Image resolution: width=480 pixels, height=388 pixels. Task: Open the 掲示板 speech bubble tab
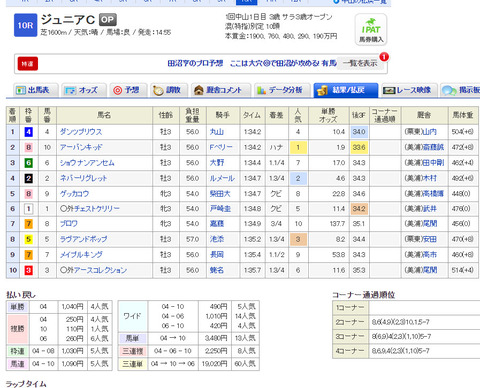(x=460, y=90)
